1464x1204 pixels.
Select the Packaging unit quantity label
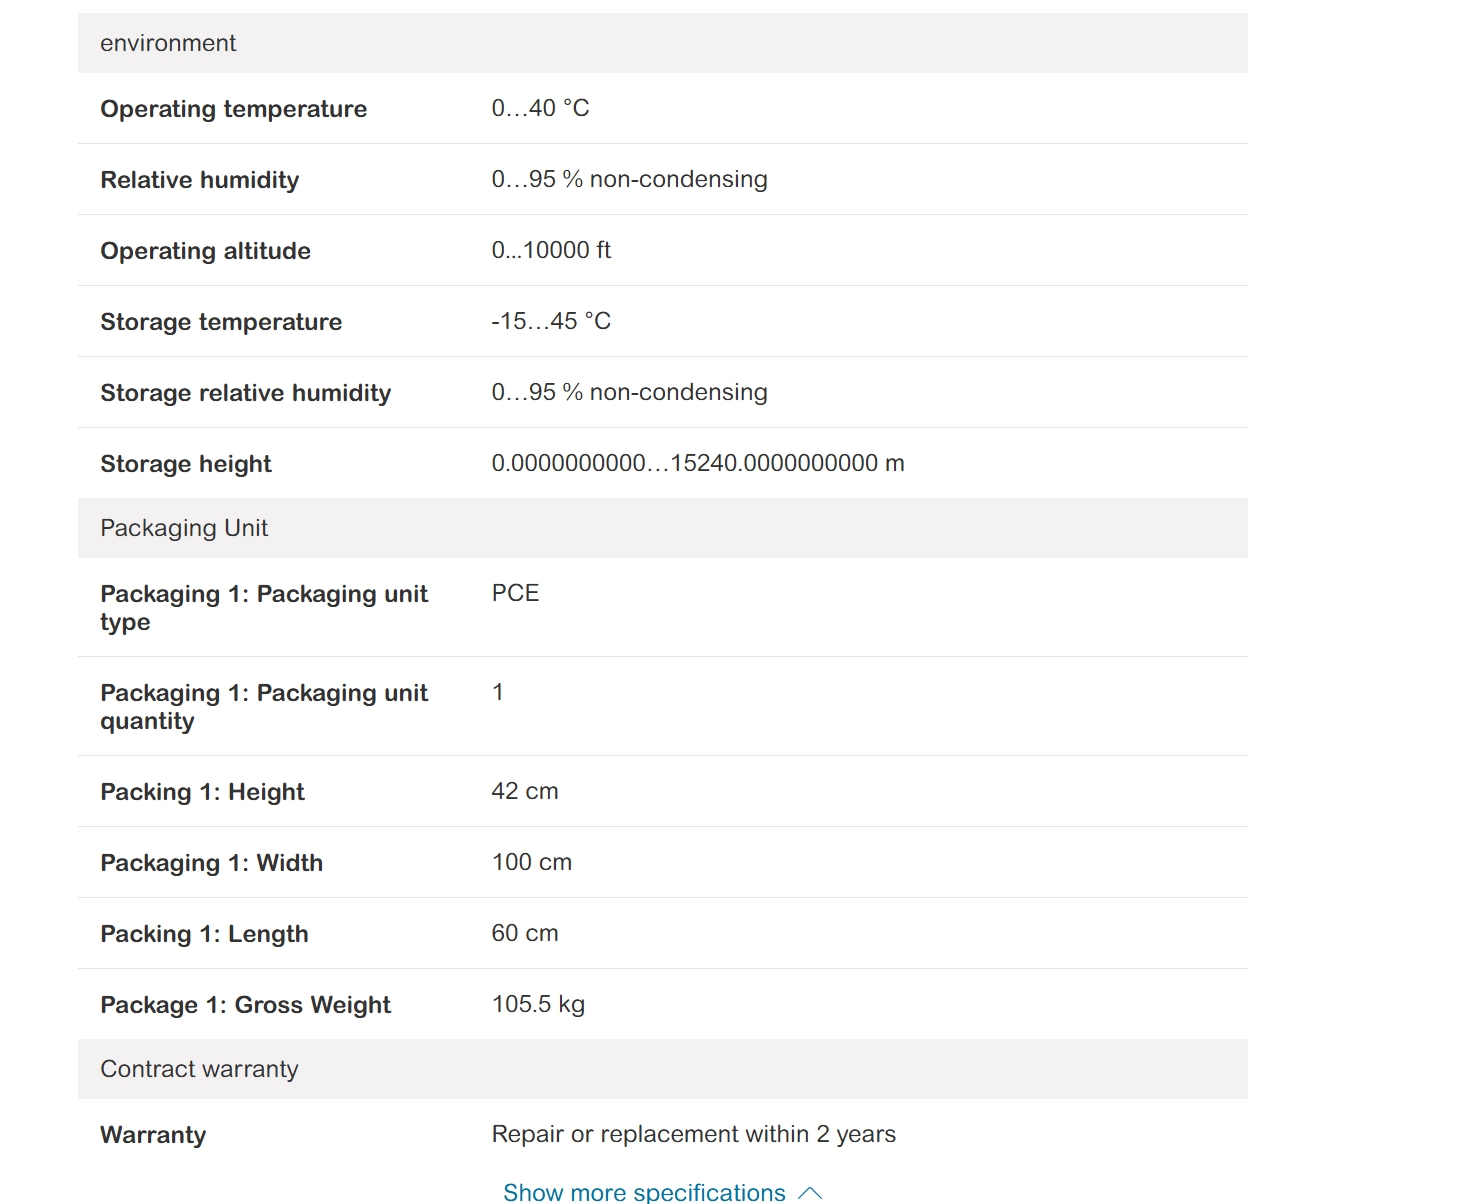(x=264, y=707)
